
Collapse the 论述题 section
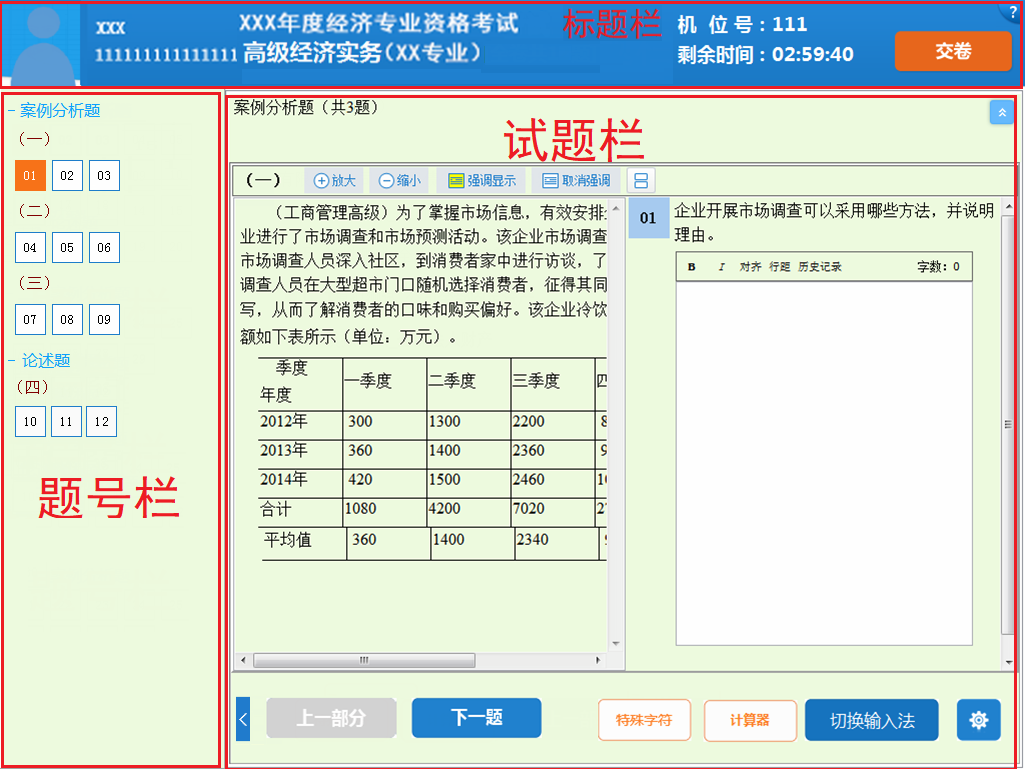click(10, 360)
